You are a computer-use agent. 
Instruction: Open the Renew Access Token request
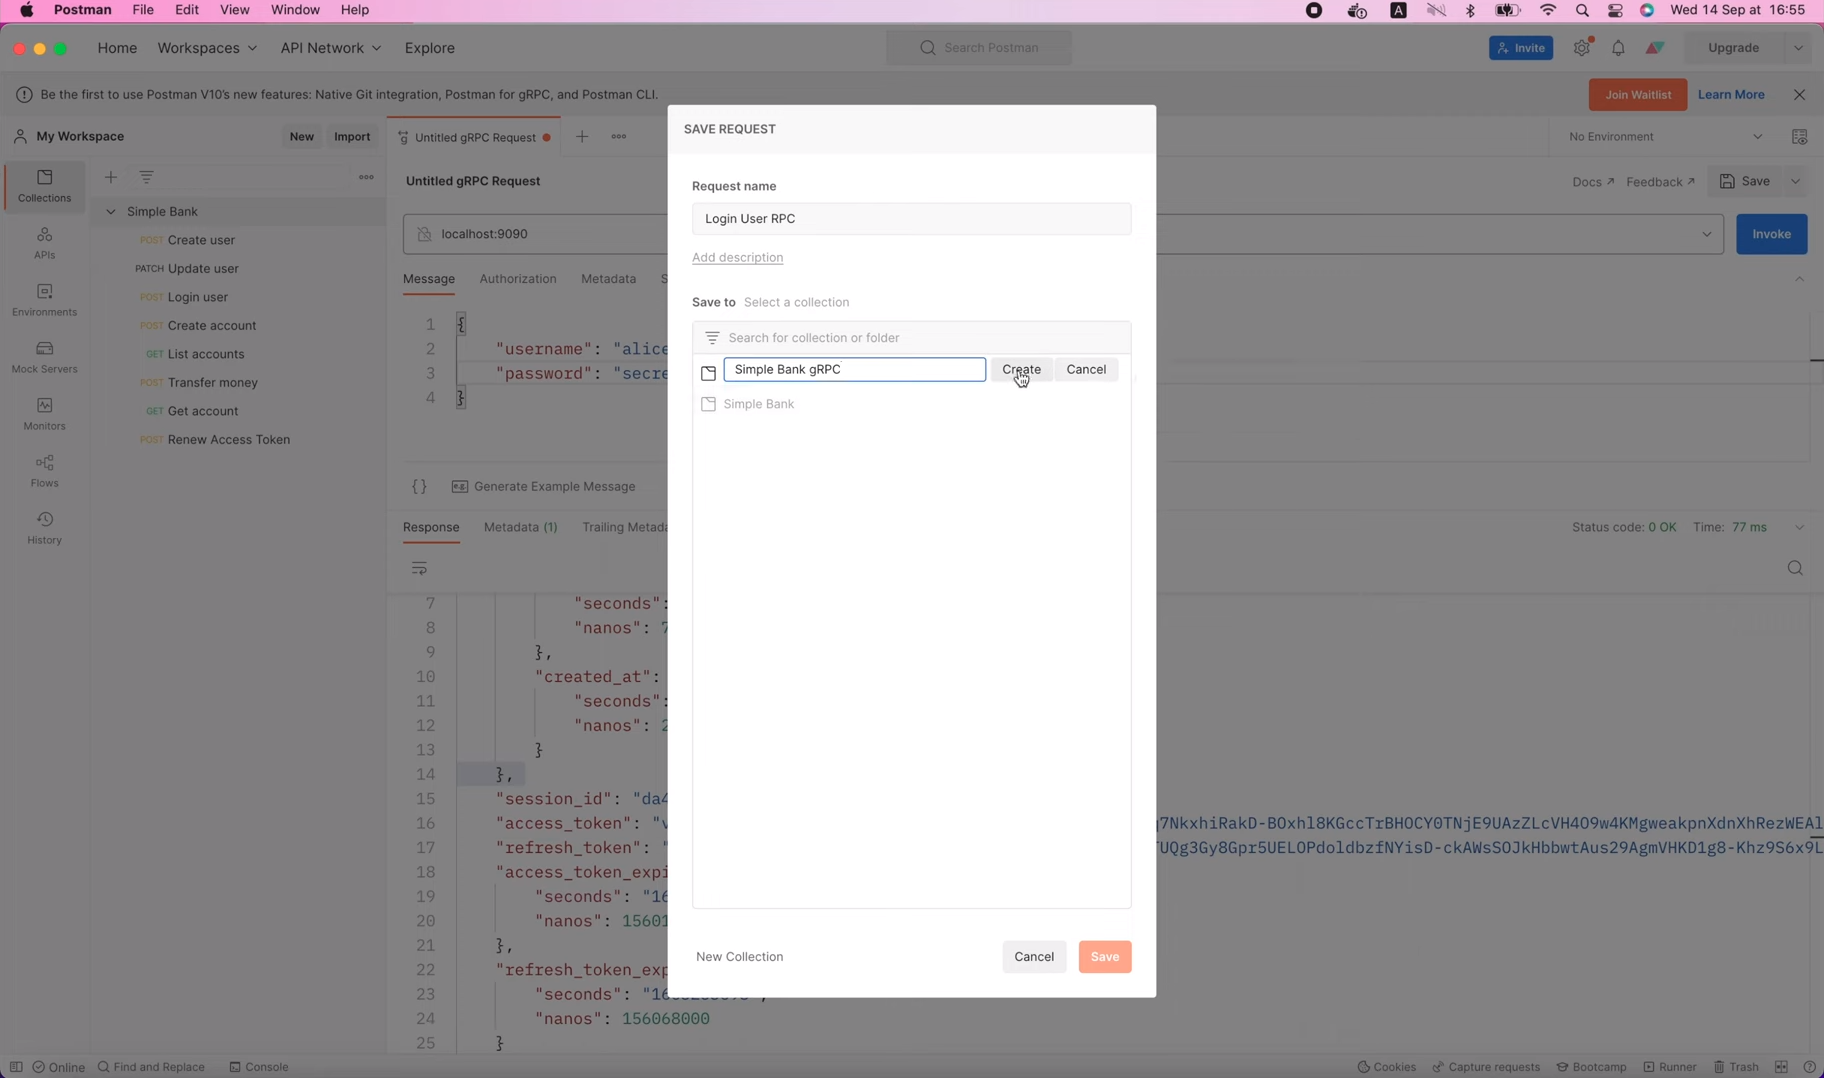pyautogui.click(x=229, y=440)
